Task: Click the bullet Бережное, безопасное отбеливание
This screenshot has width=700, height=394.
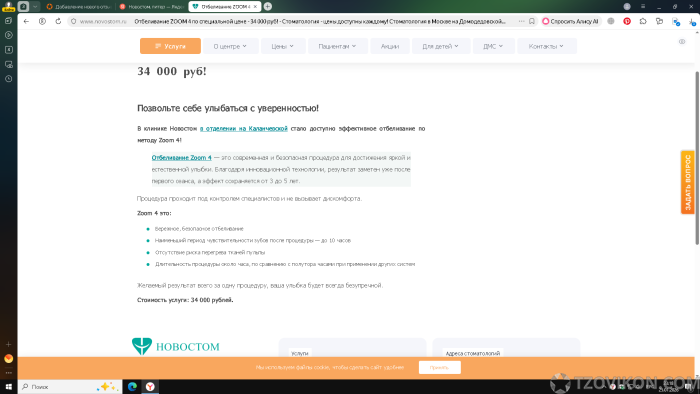Action: click(199, 228)
